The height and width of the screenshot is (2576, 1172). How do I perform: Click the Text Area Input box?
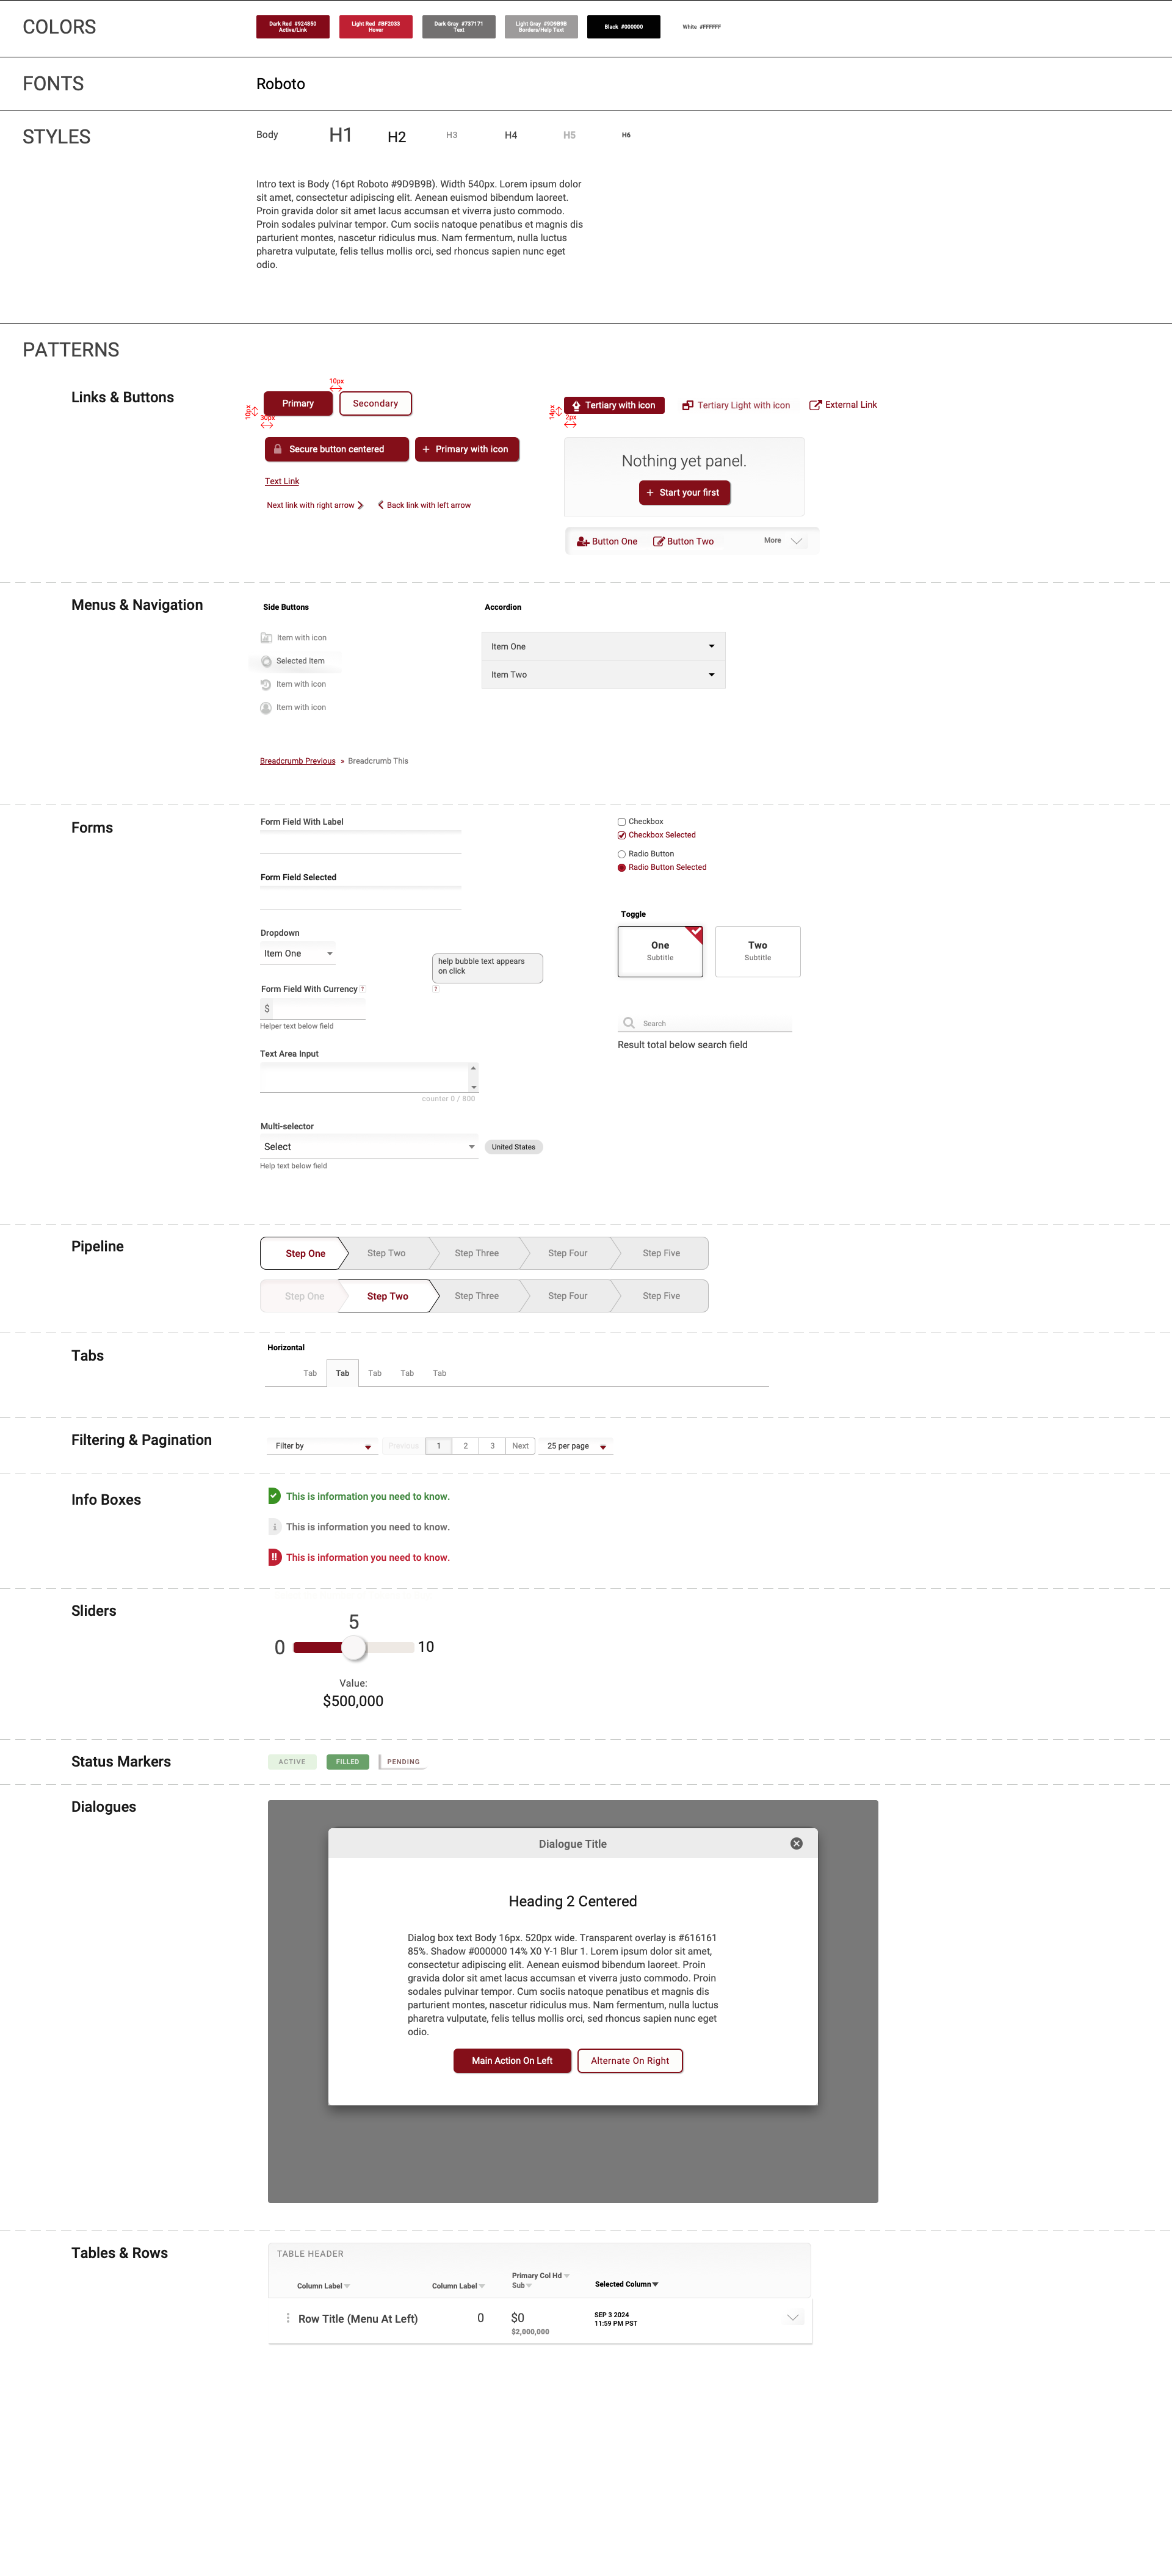(369, 1077)
